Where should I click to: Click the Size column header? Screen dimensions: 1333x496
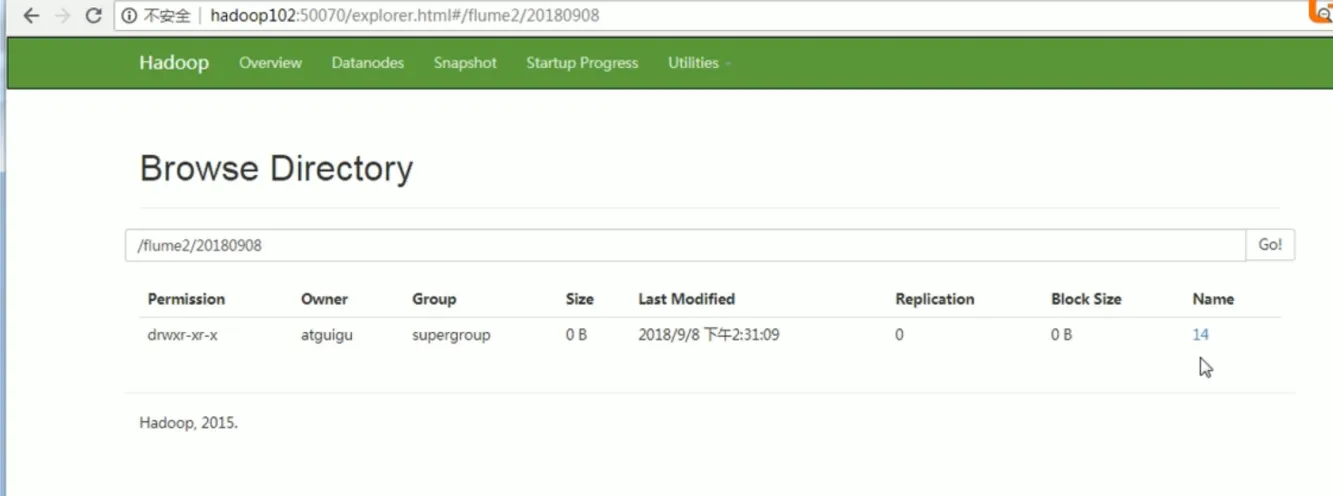pos(579,299)
